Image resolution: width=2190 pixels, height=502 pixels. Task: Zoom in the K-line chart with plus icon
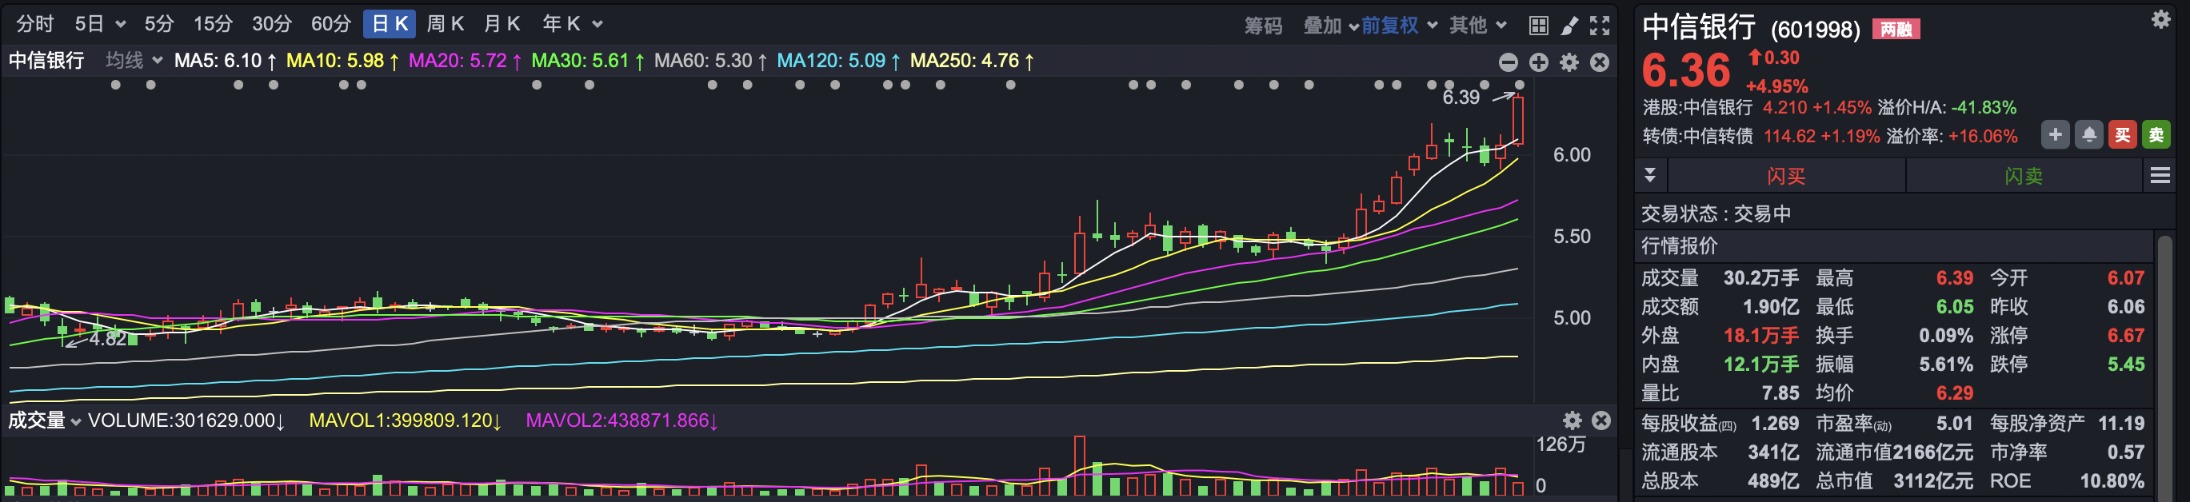pos(1539,62)
